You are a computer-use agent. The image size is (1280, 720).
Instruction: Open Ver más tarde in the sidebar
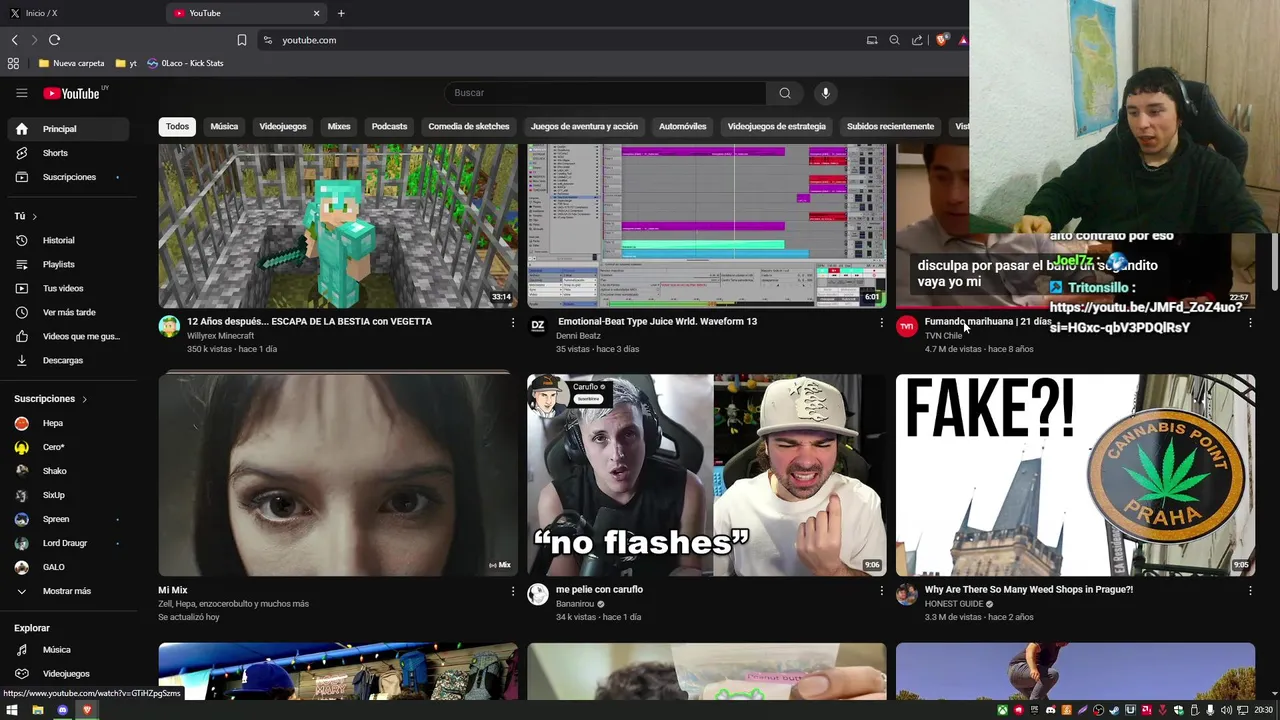click(69, 312)
